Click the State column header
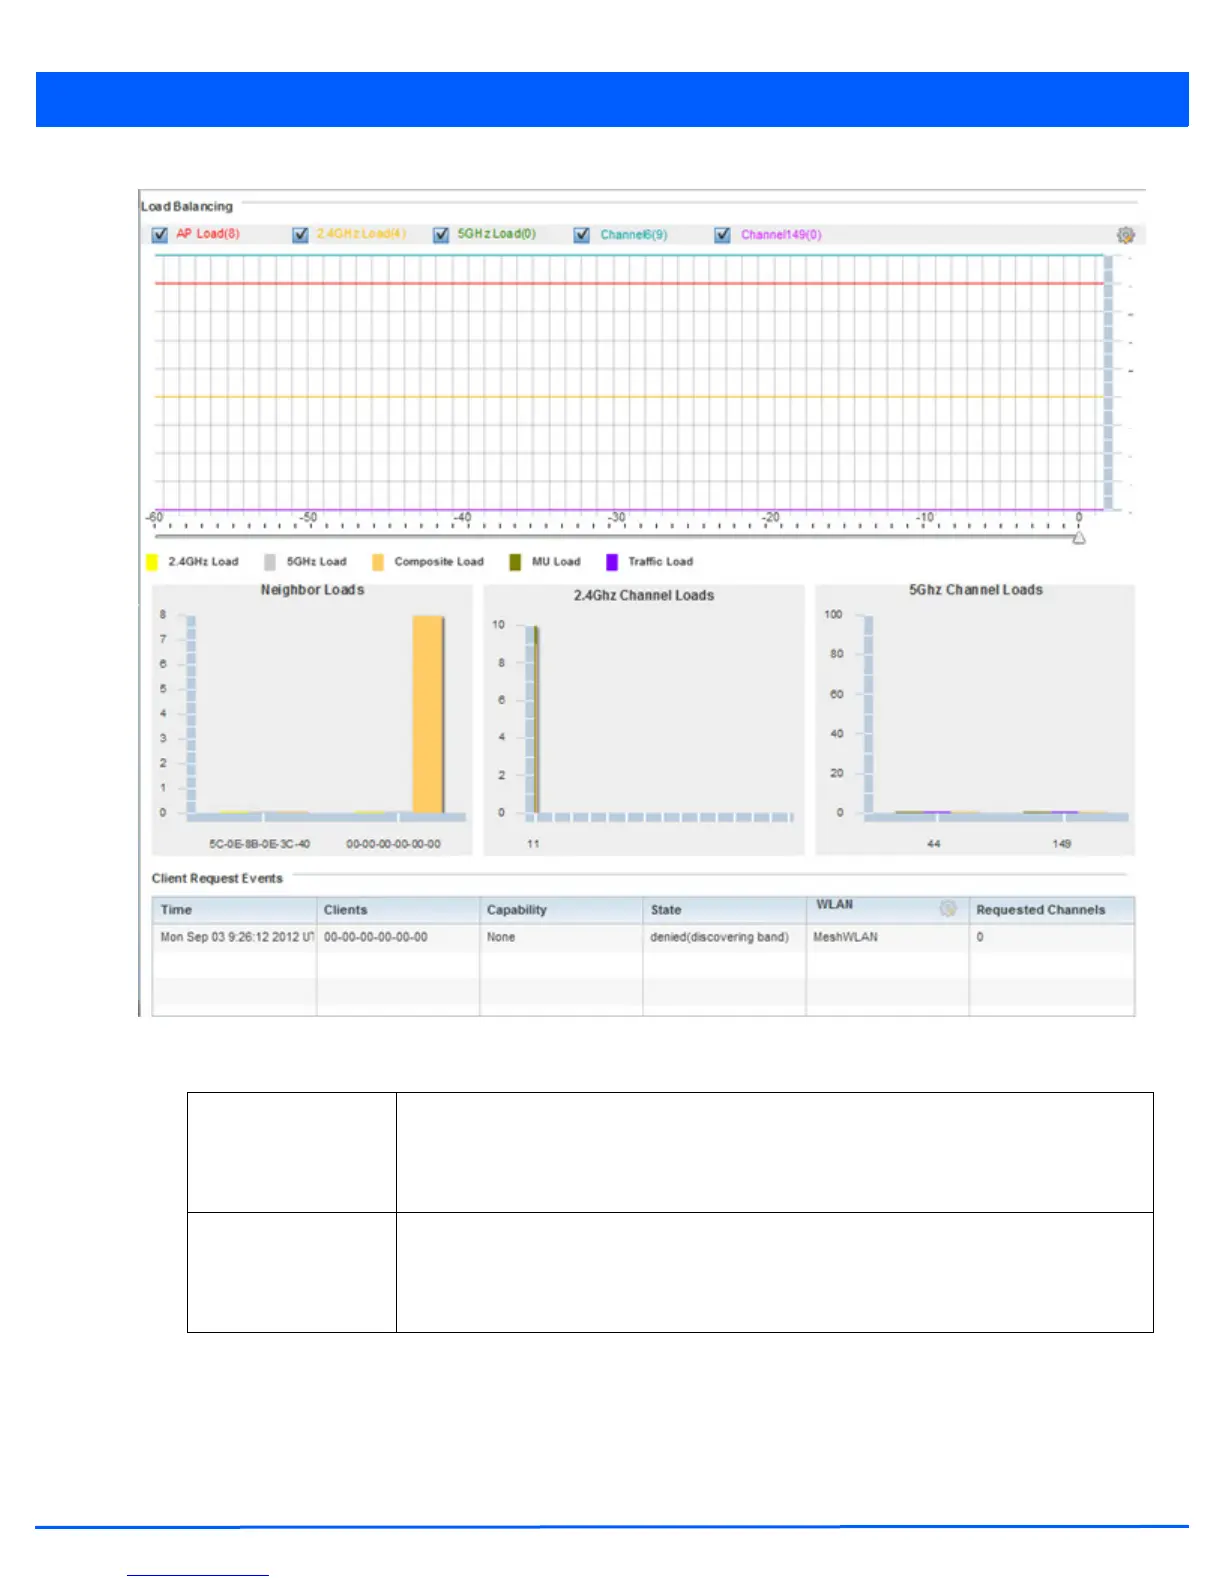 click(x=724, y=910)
